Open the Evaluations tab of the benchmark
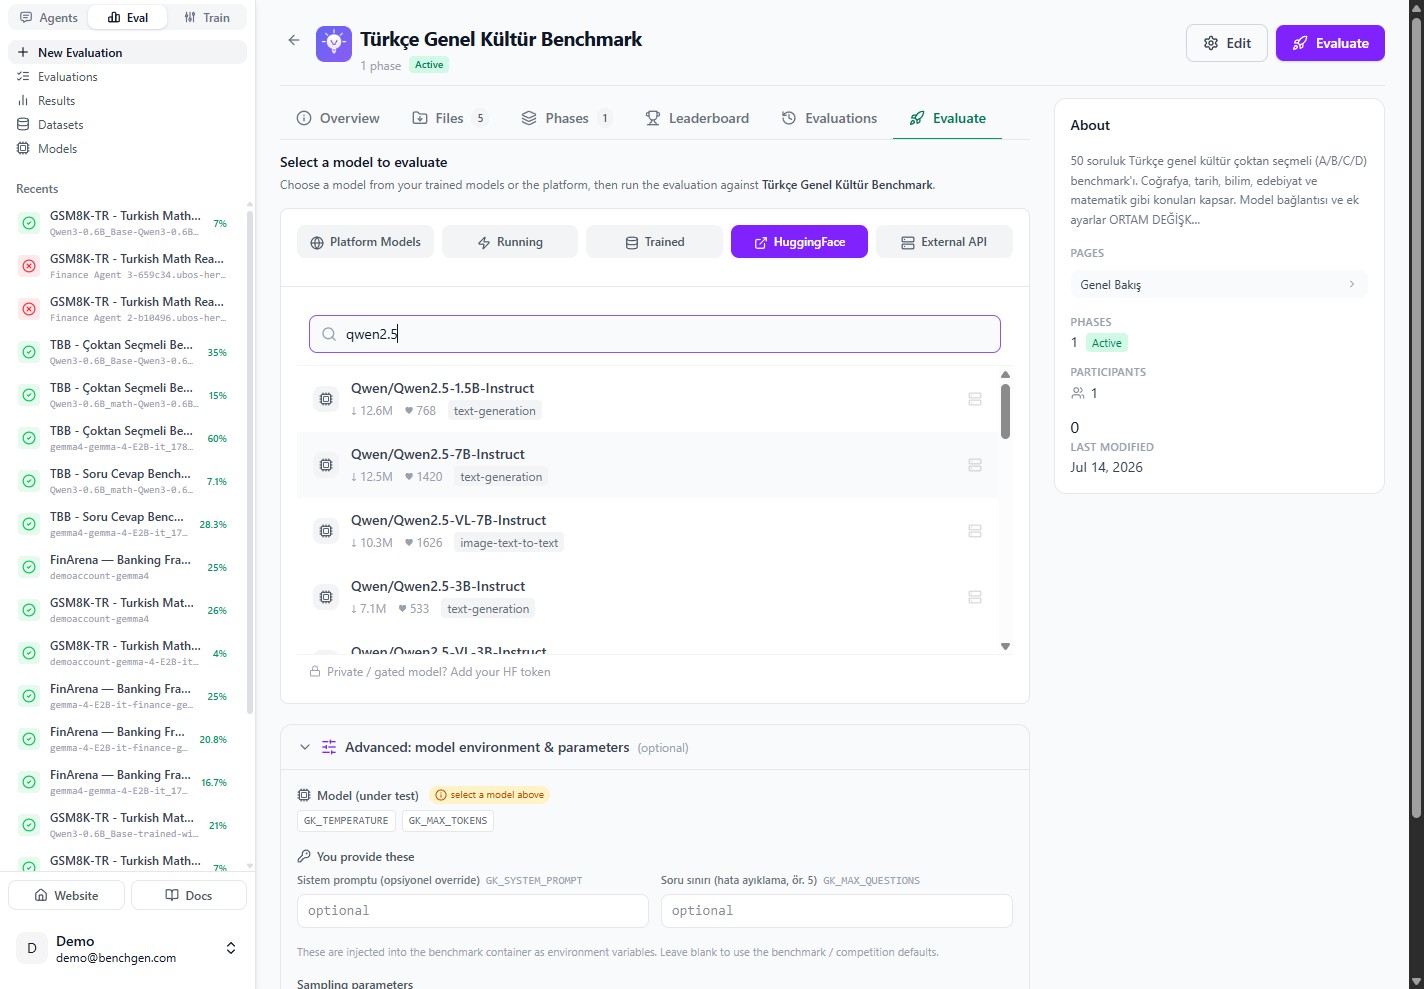The width and height of the screenshot is (1424, 989). [x=829, y=118]
